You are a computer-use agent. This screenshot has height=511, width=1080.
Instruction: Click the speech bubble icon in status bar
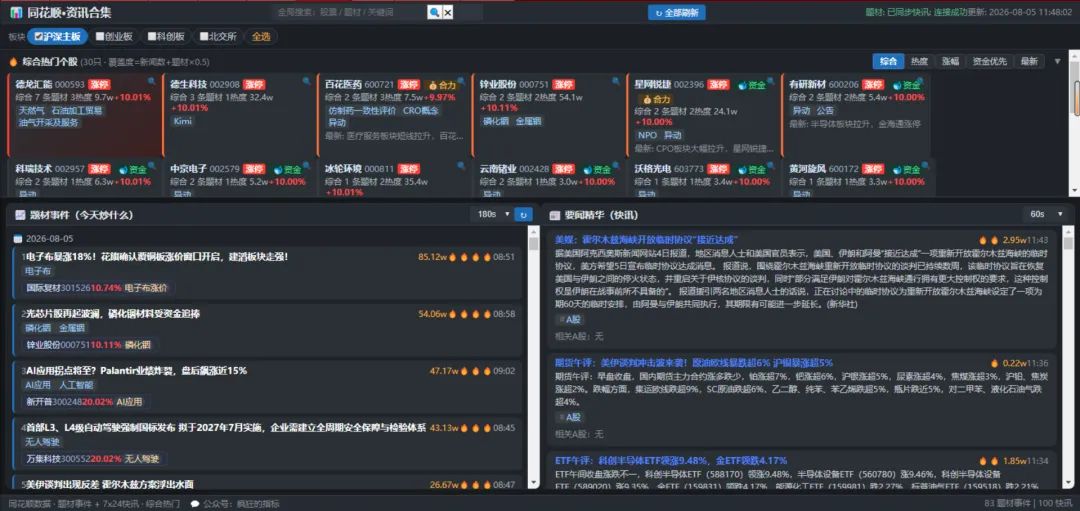click(x=196, y=503)
